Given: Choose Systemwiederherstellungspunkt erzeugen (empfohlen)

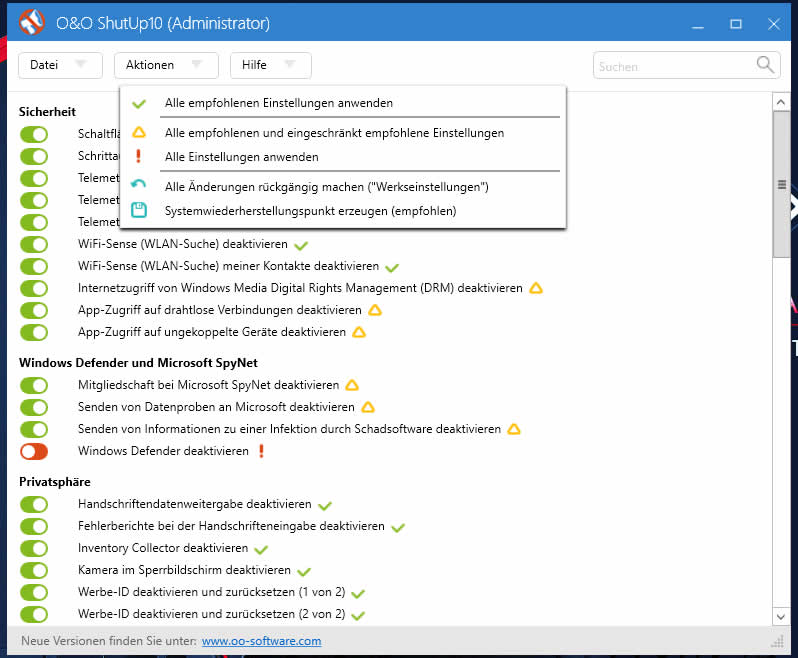Looking at the screenshot, I should (x=343, y=211).
